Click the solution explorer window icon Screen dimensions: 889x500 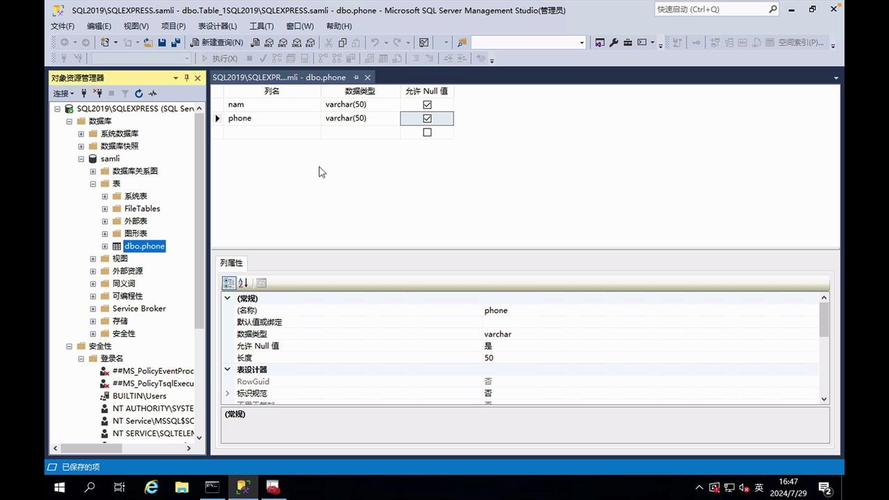(599, 43)
